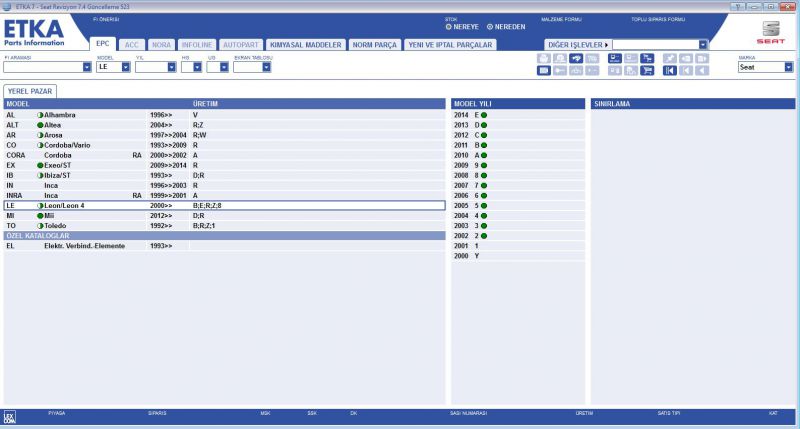Jump to first page with bar-arrow icon
Viewport: 800px width, 429px height.
(669, 70)
